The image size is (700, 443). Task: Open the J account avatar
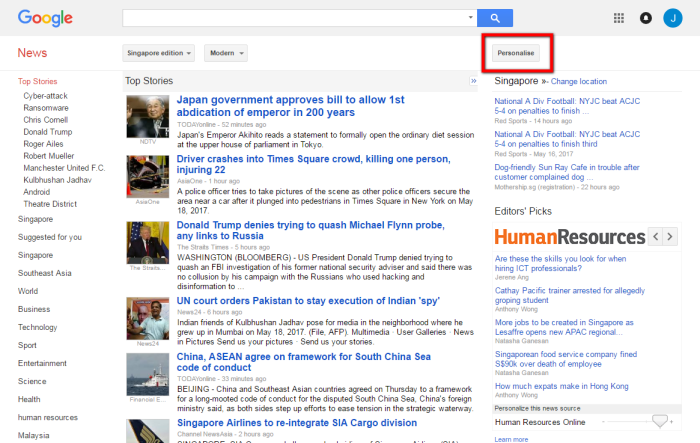(x=672, y=18)
